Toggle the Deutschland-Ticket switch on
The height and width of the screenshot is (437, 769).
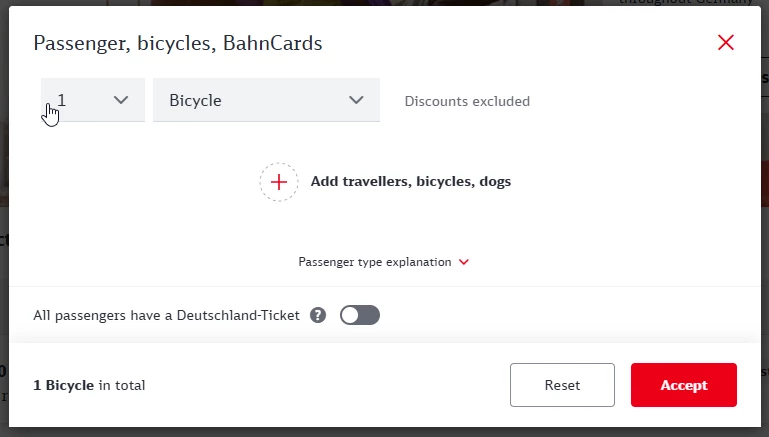point(360,316)
